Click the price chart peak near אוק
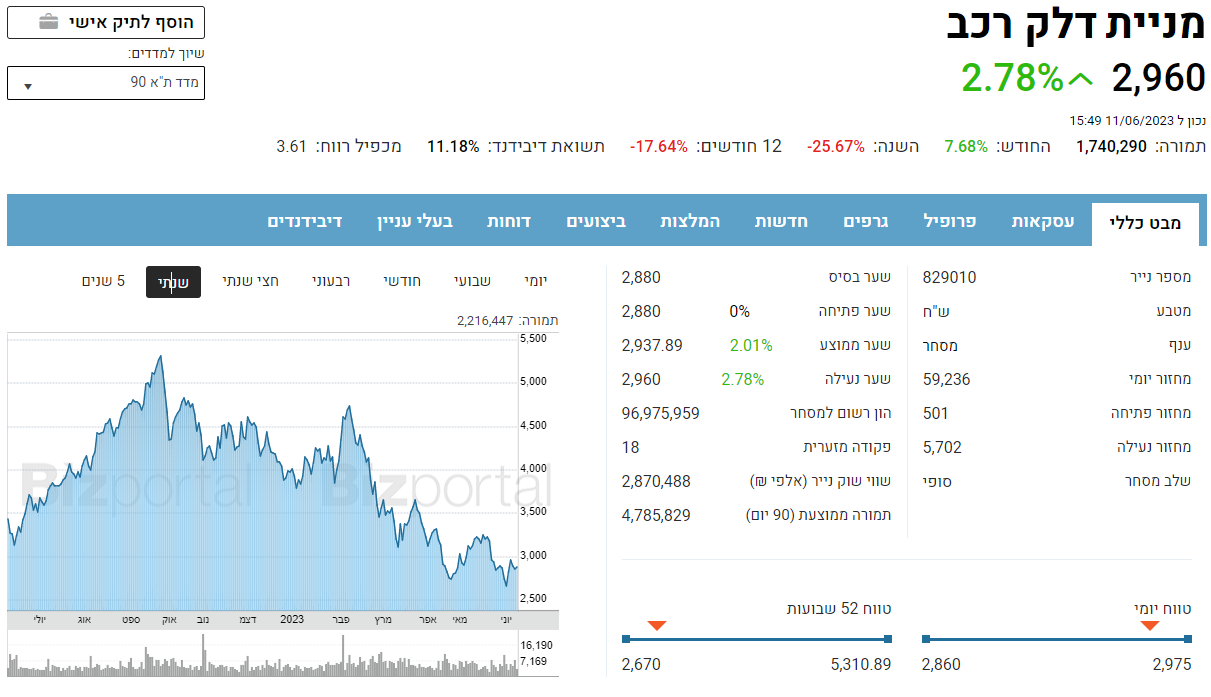 160,356
